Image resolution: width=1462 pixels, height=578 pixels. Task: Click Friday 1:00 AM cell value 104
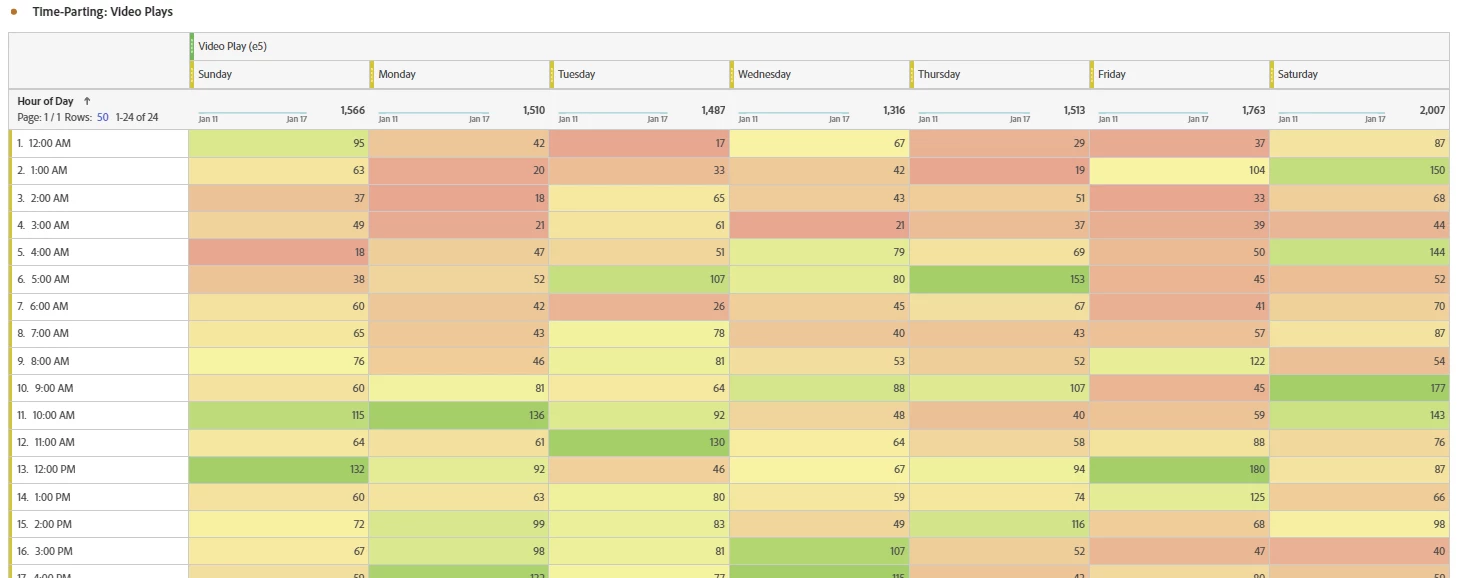click(1179, 170)
